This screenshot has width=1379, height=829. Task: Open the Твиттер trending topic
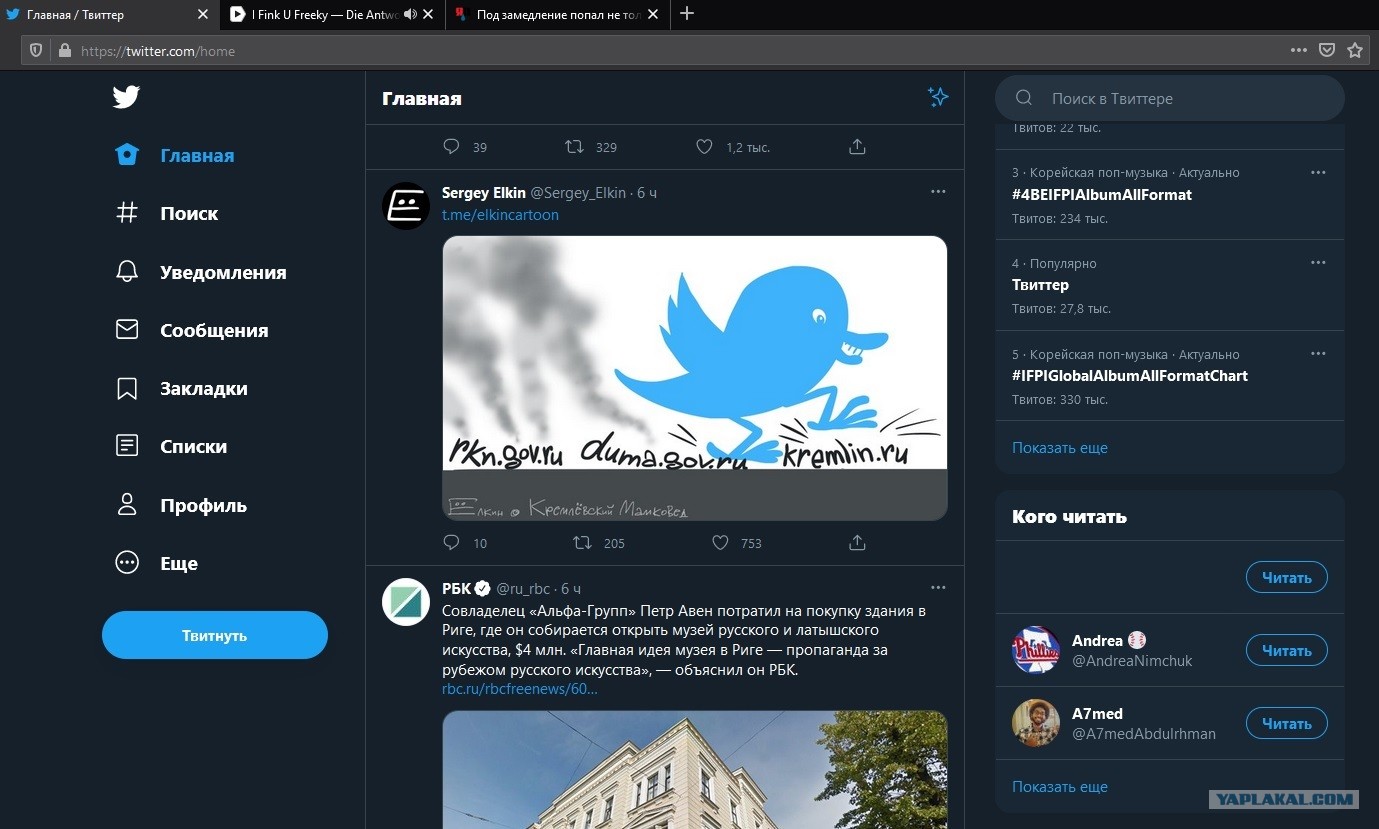[x=1040, y=285]
